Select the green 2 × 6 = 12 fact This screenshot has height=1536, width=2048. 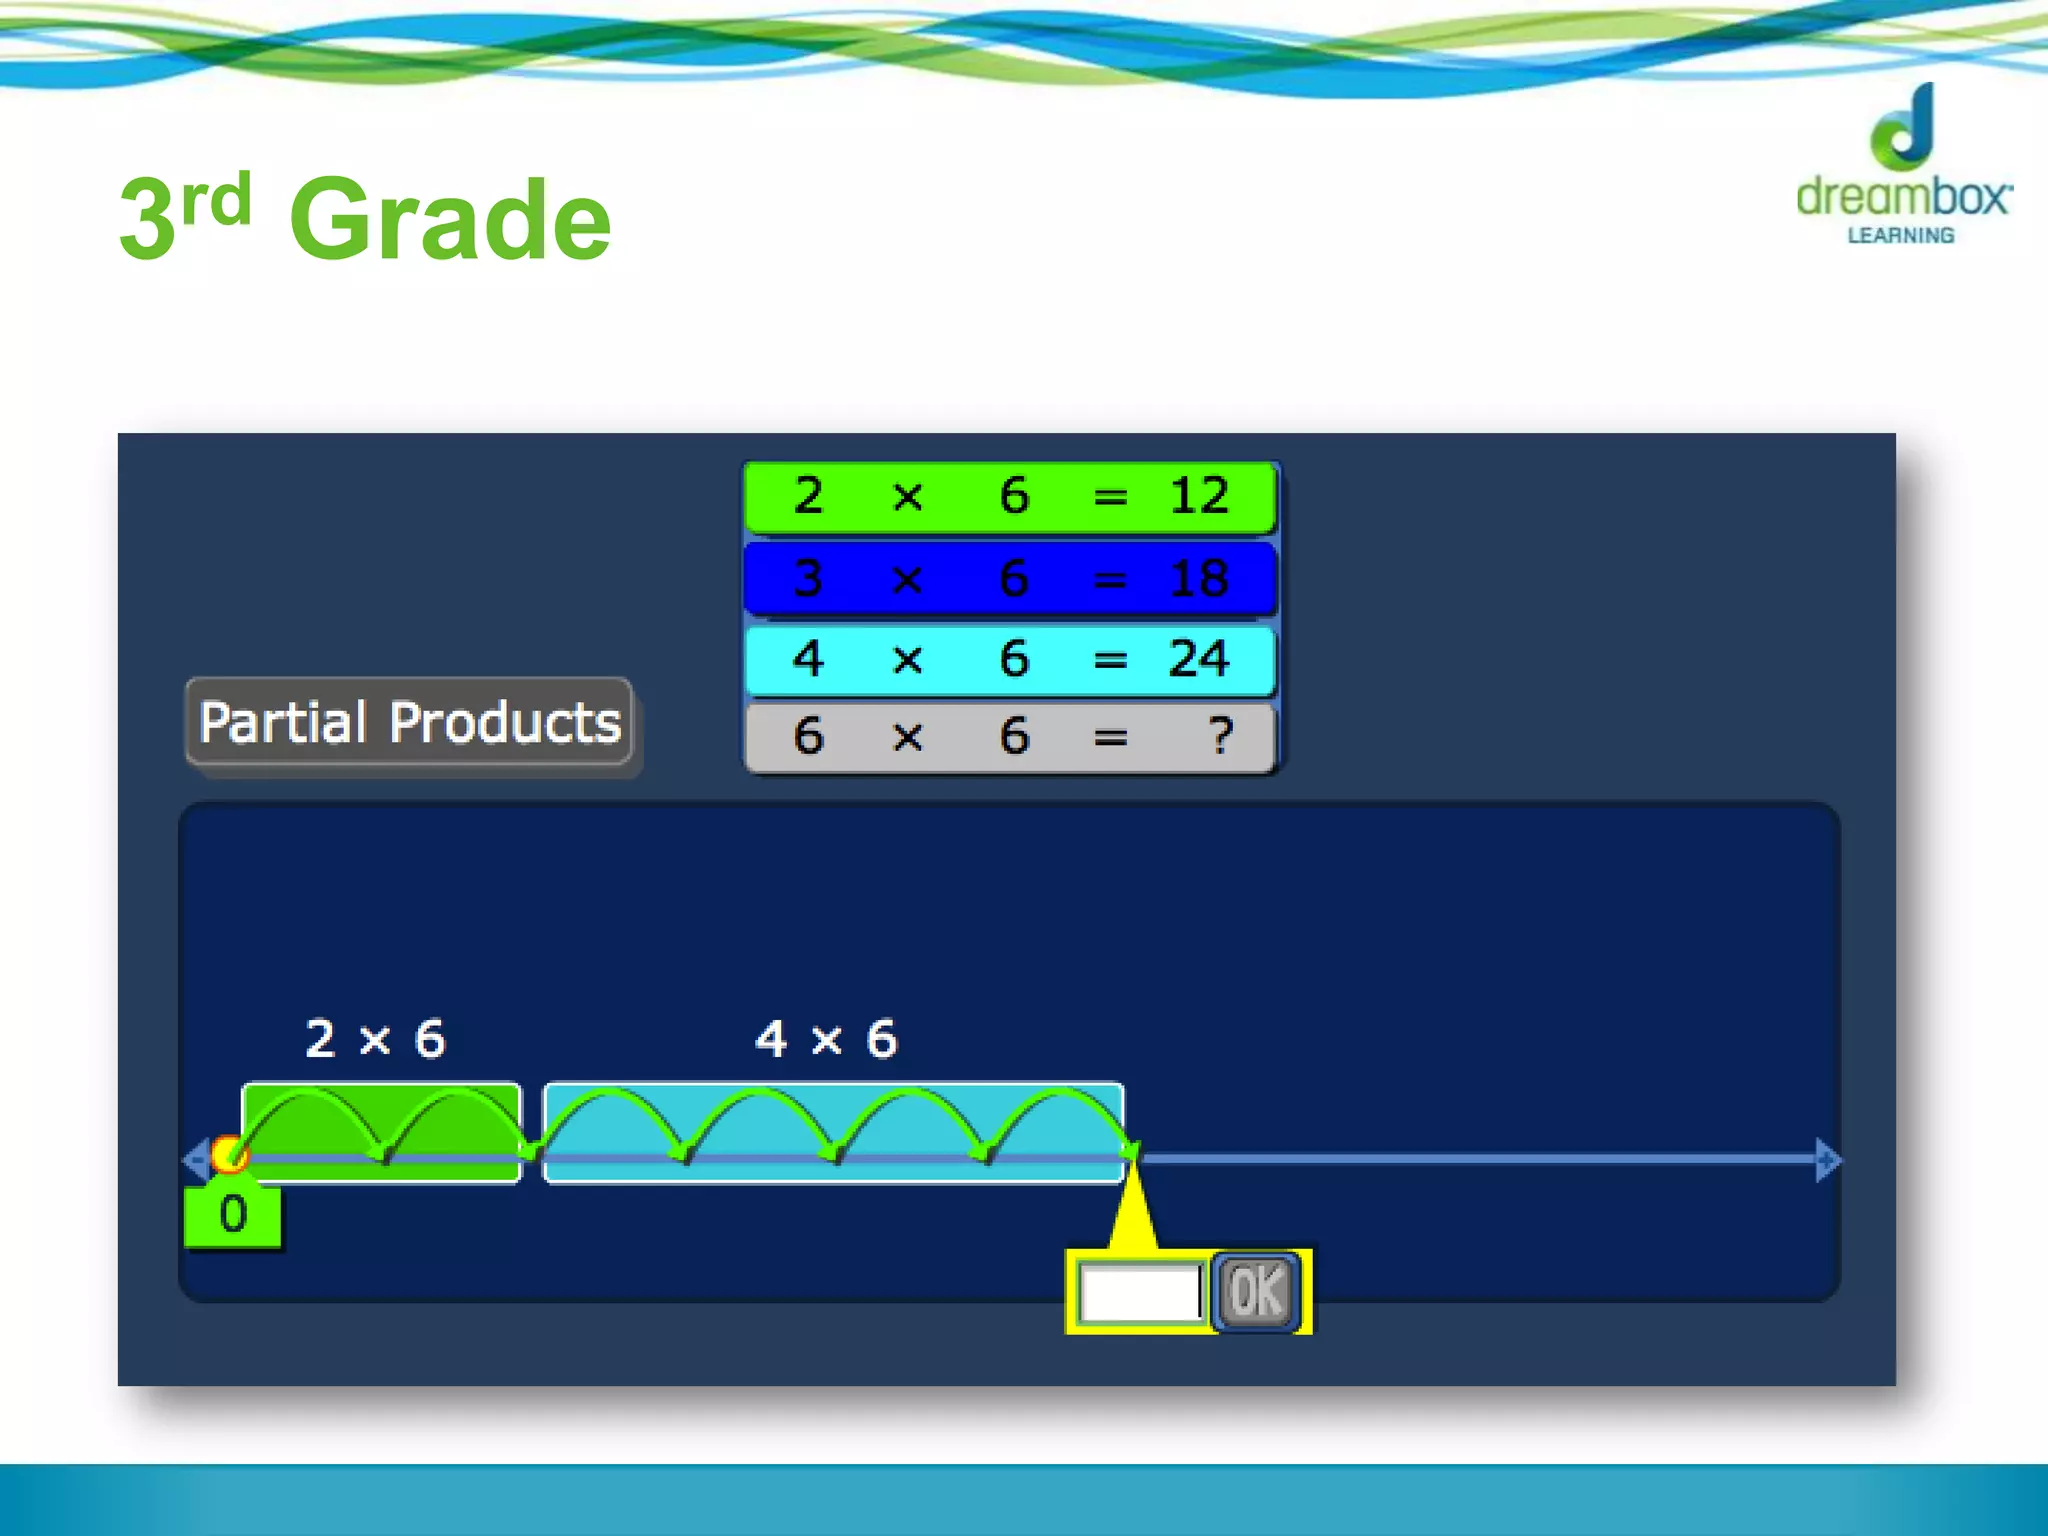[x=1010, y=497]
